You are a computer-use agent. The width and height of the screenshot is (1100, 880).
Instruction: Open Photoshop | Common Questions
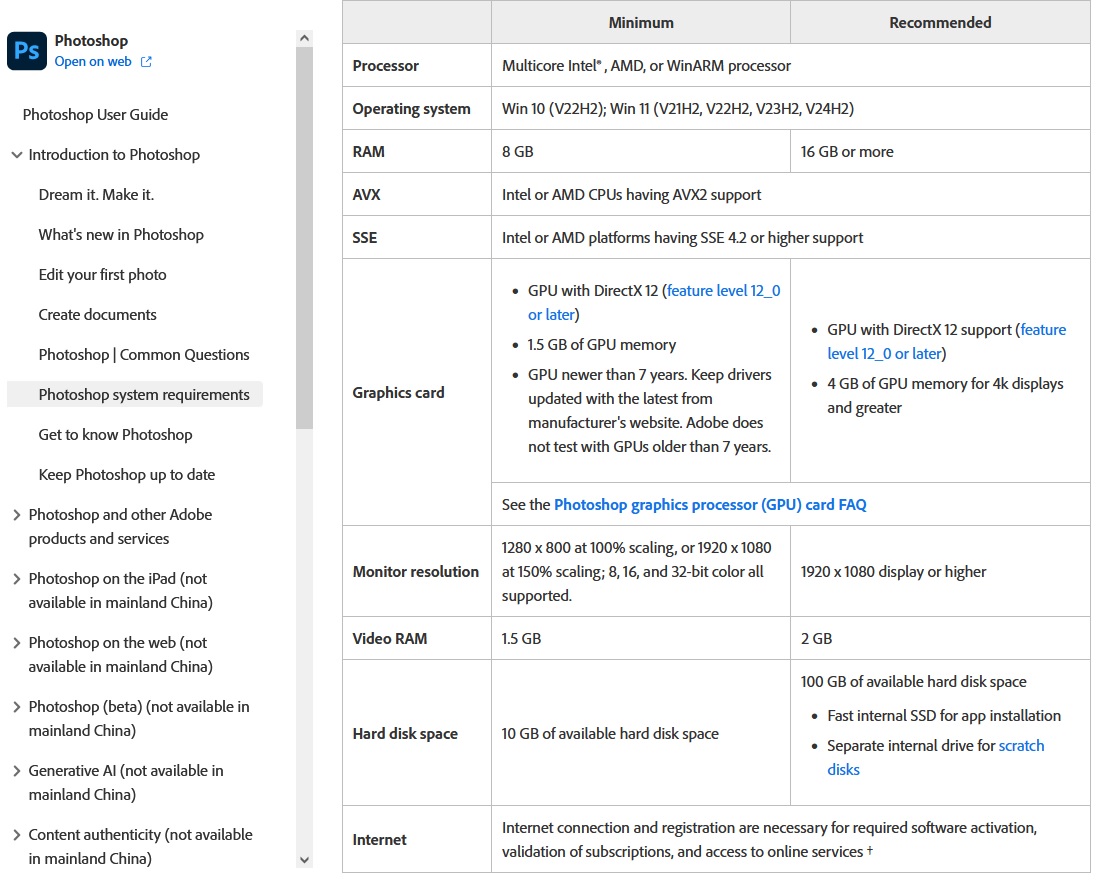pos(144,354)
